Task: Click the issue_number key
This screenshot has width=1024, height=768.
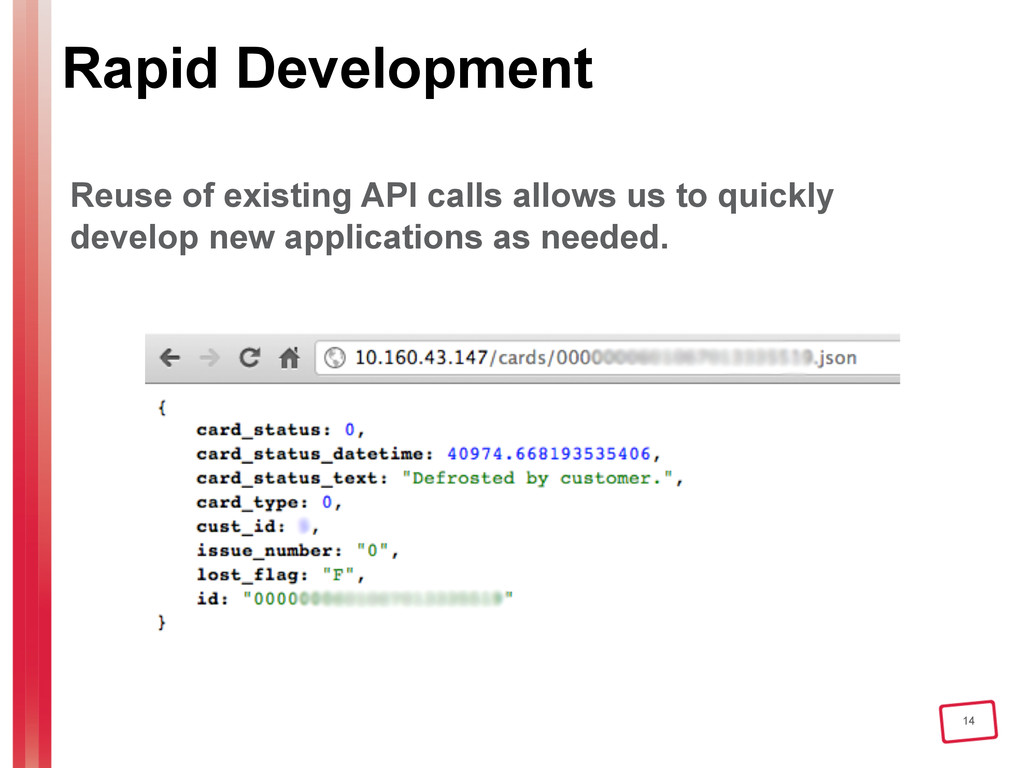Action: 264,551
